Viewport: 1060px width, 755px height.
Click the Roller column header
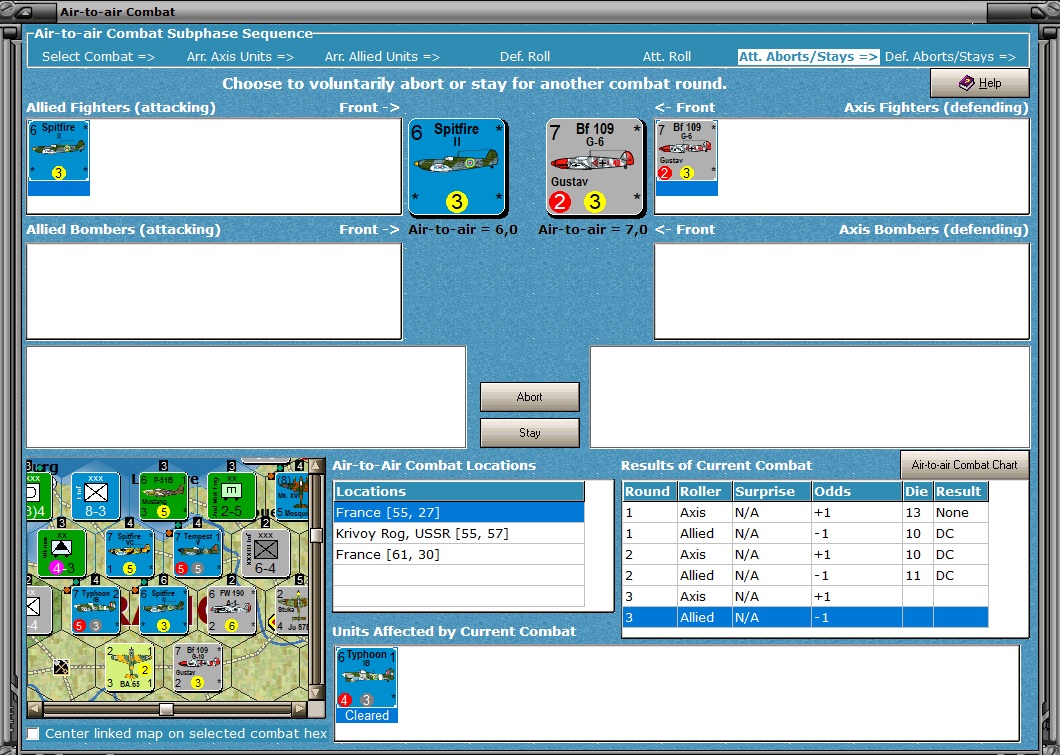704,491
